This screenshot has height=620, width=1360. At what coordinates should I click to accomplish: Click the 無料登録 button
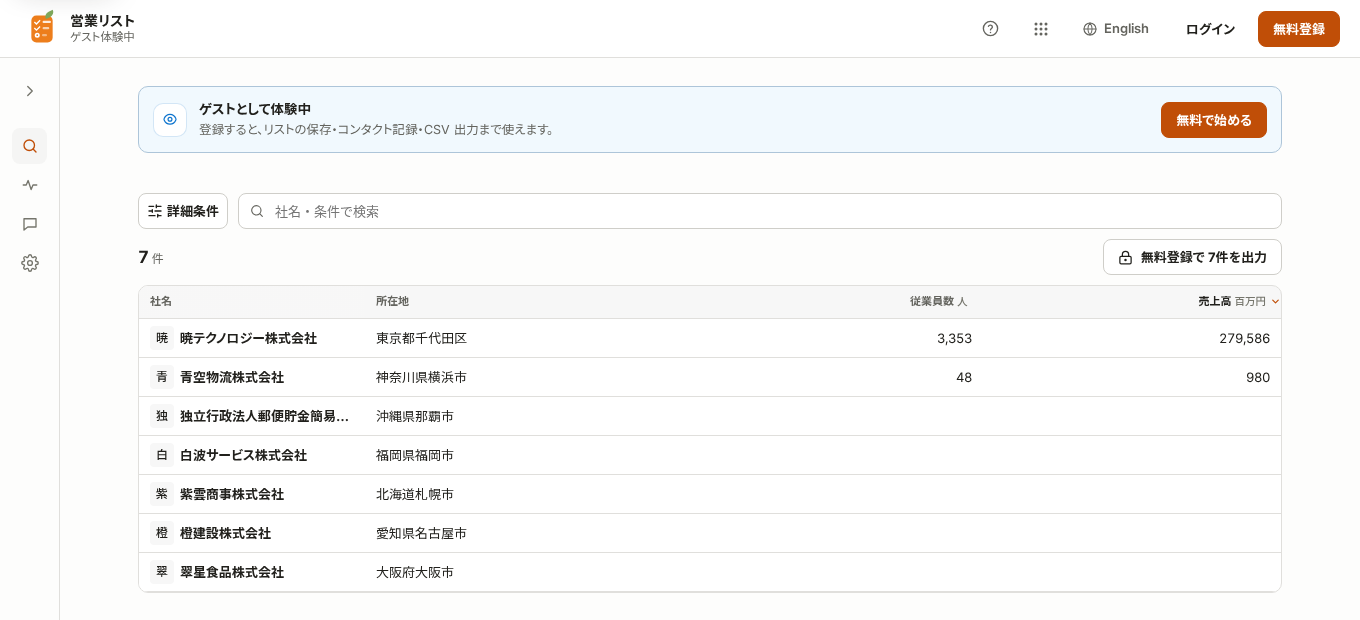pos(1299,29)
